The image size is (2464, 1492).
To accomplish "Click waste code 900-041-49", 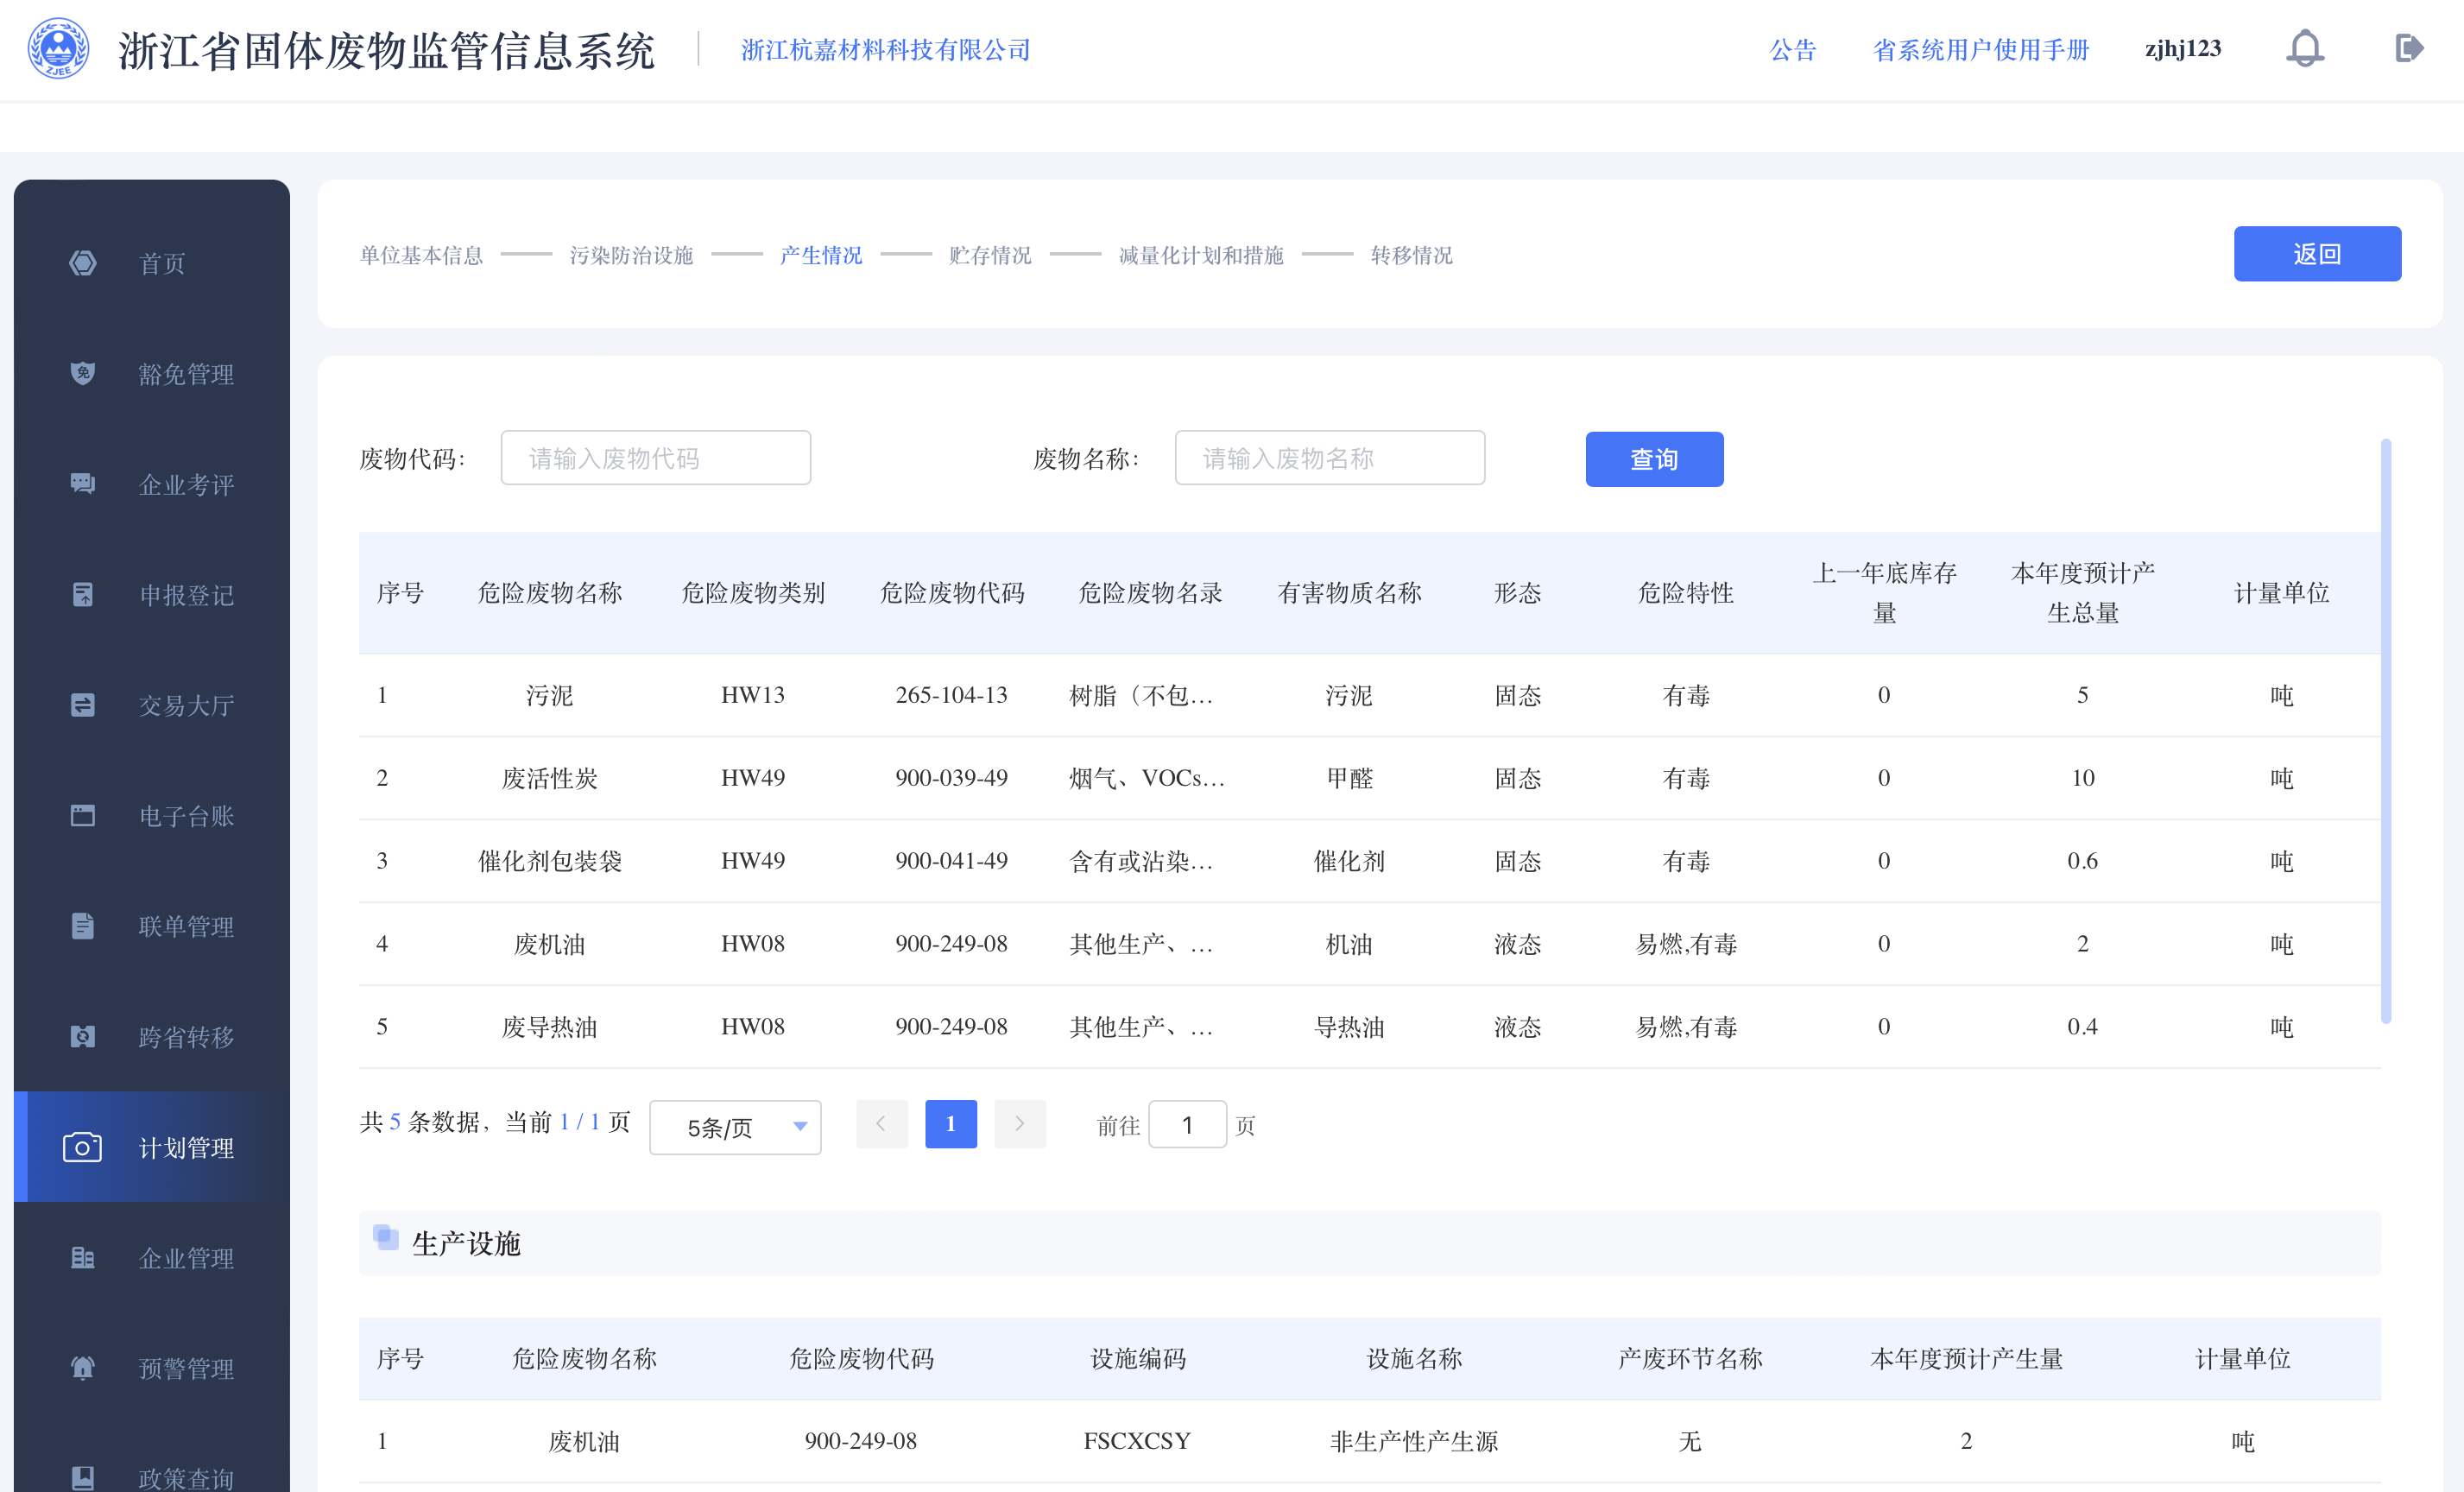I will pyautogui.click(x=951, y=861).
